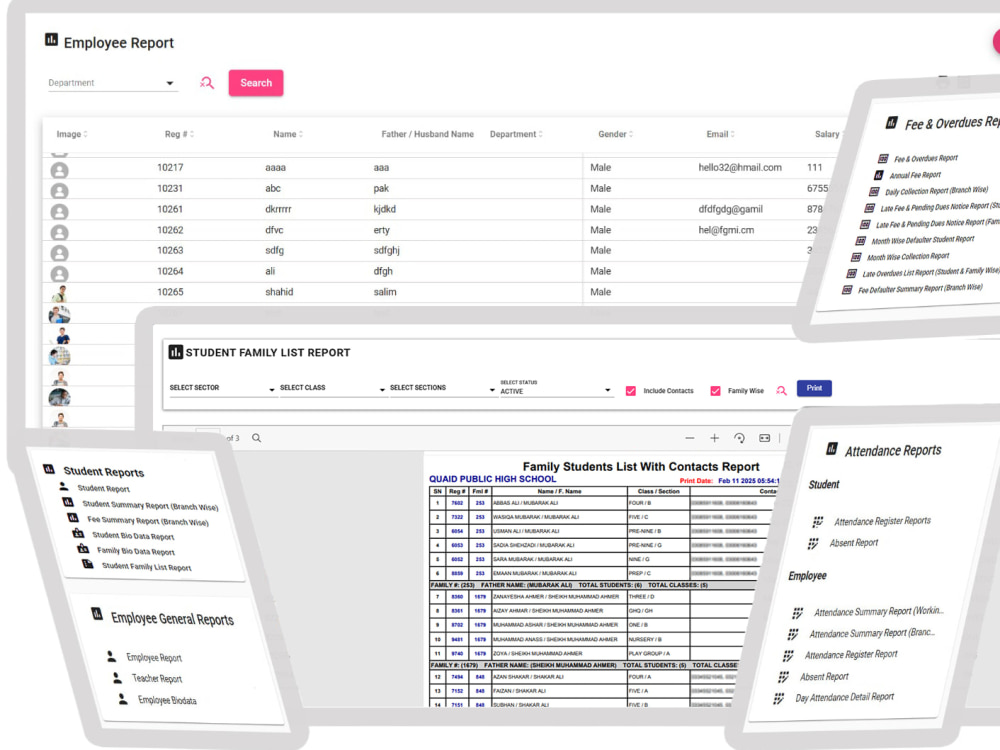Open Fee Summary Report (Branch Wise)
The image size is (1000, 750).
(147, 521)
